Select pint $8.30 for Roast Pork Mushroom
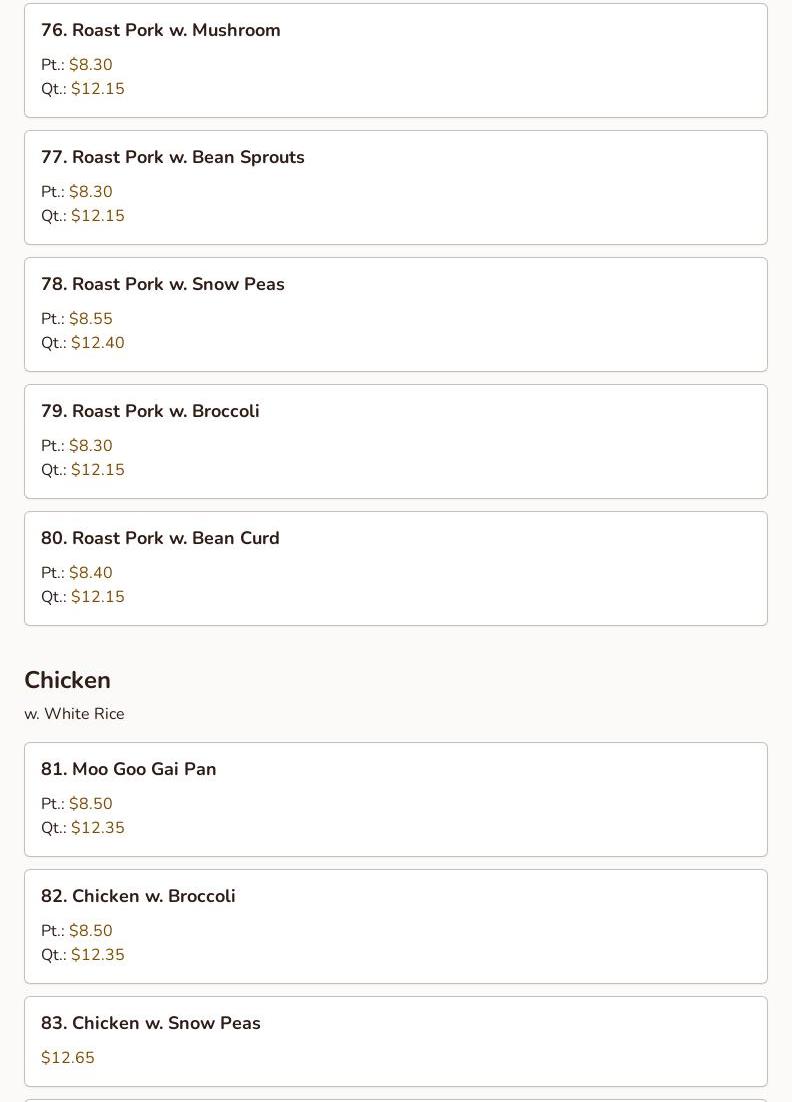This screenshot has width=792, height=1102. [x=90, y=65]
